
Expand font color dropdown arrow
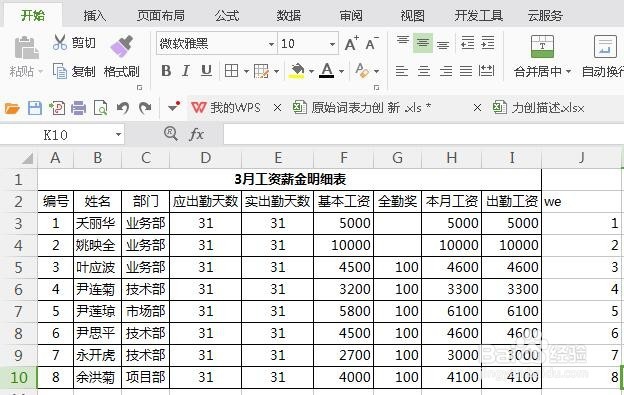pos(341,72)
